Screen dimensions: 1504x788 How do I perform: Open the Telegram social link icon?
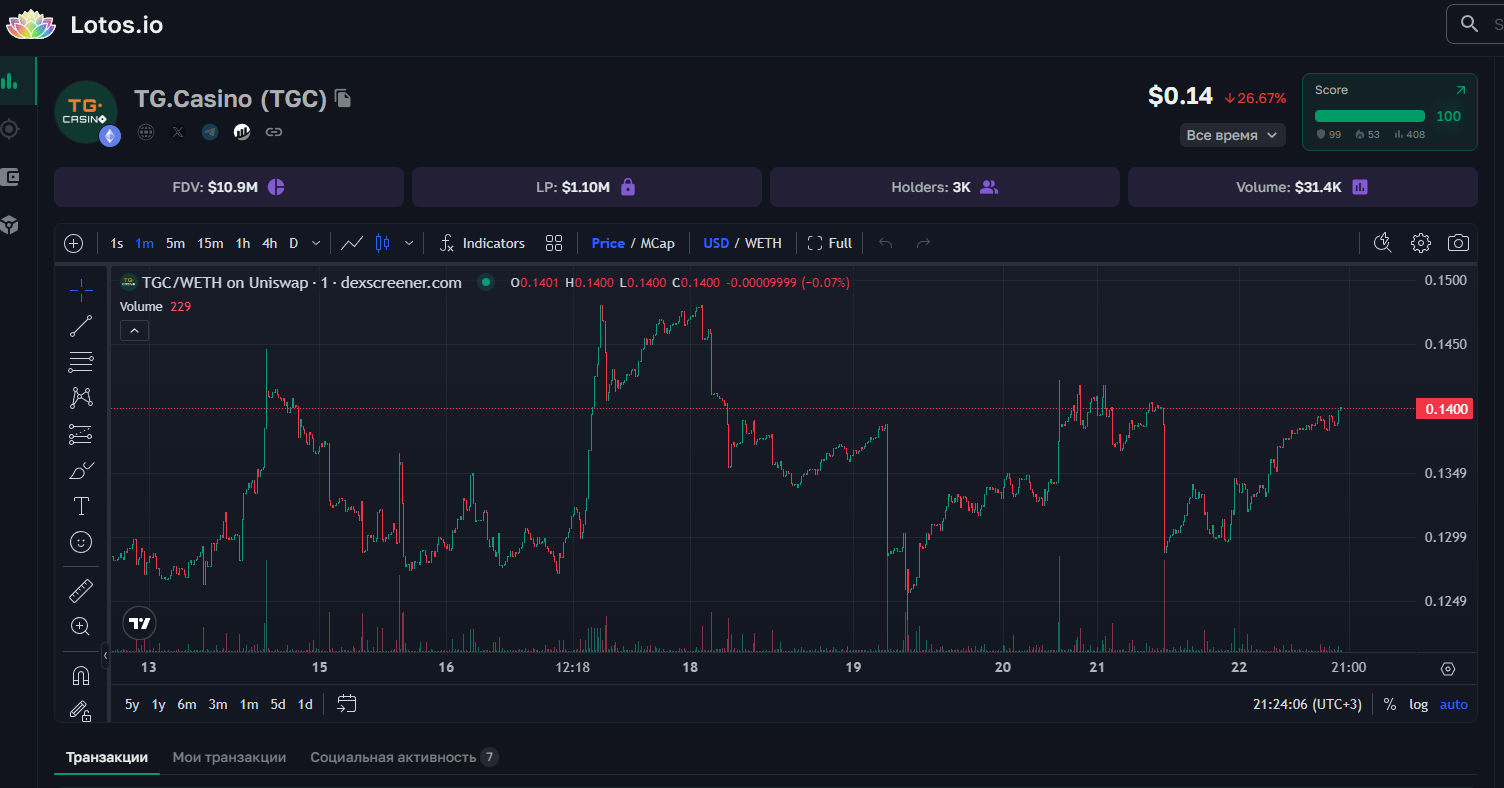pos(210,132)
